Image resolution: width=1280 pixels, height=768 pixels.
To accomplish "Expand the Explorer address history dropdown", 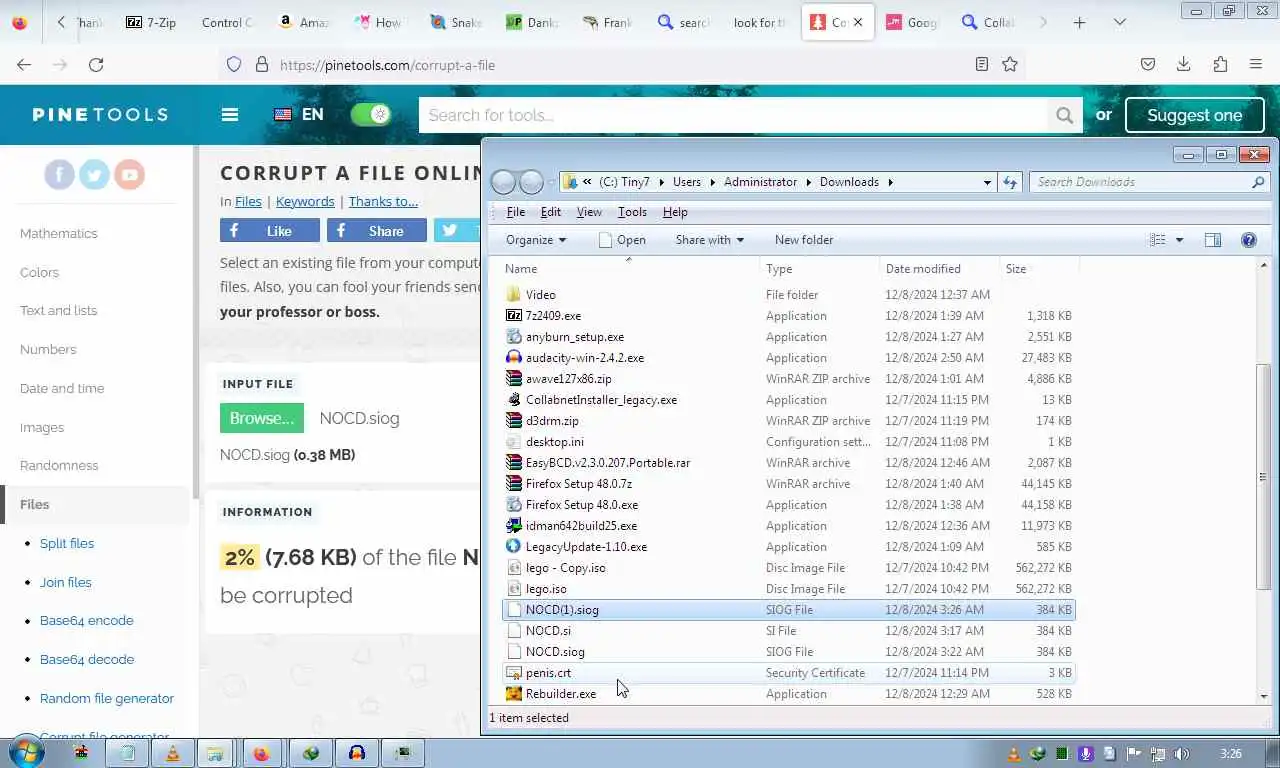I will point(987,182).
